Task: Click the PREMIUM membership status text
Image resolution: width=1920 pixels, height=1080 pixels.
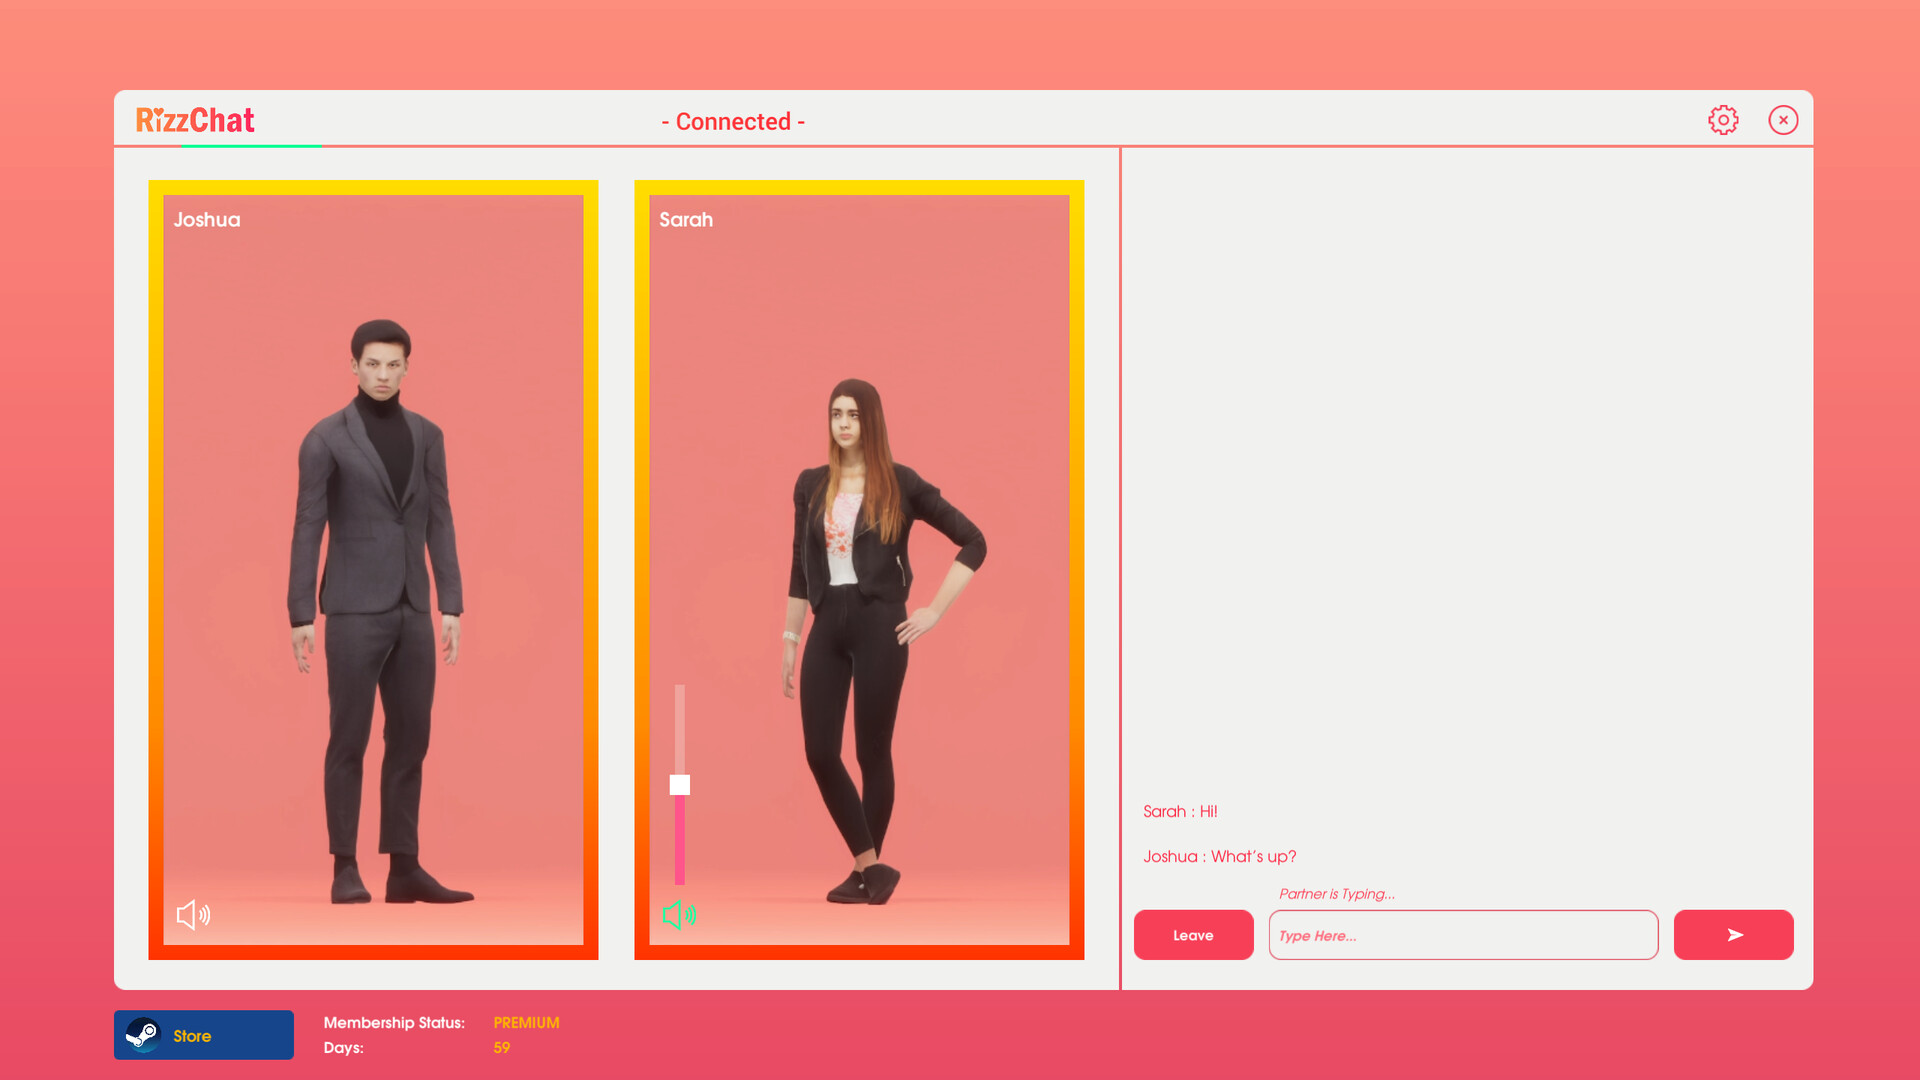Action: click(x=526, y=1022)
